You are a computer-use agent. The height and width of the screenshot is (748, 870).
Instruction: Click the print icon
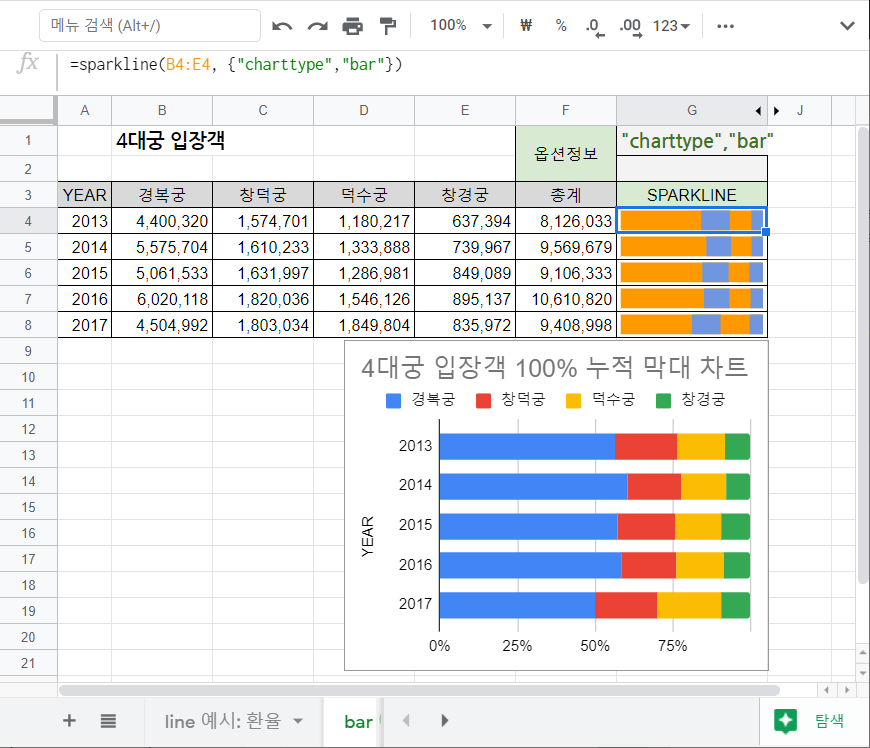tap(353, 26)
